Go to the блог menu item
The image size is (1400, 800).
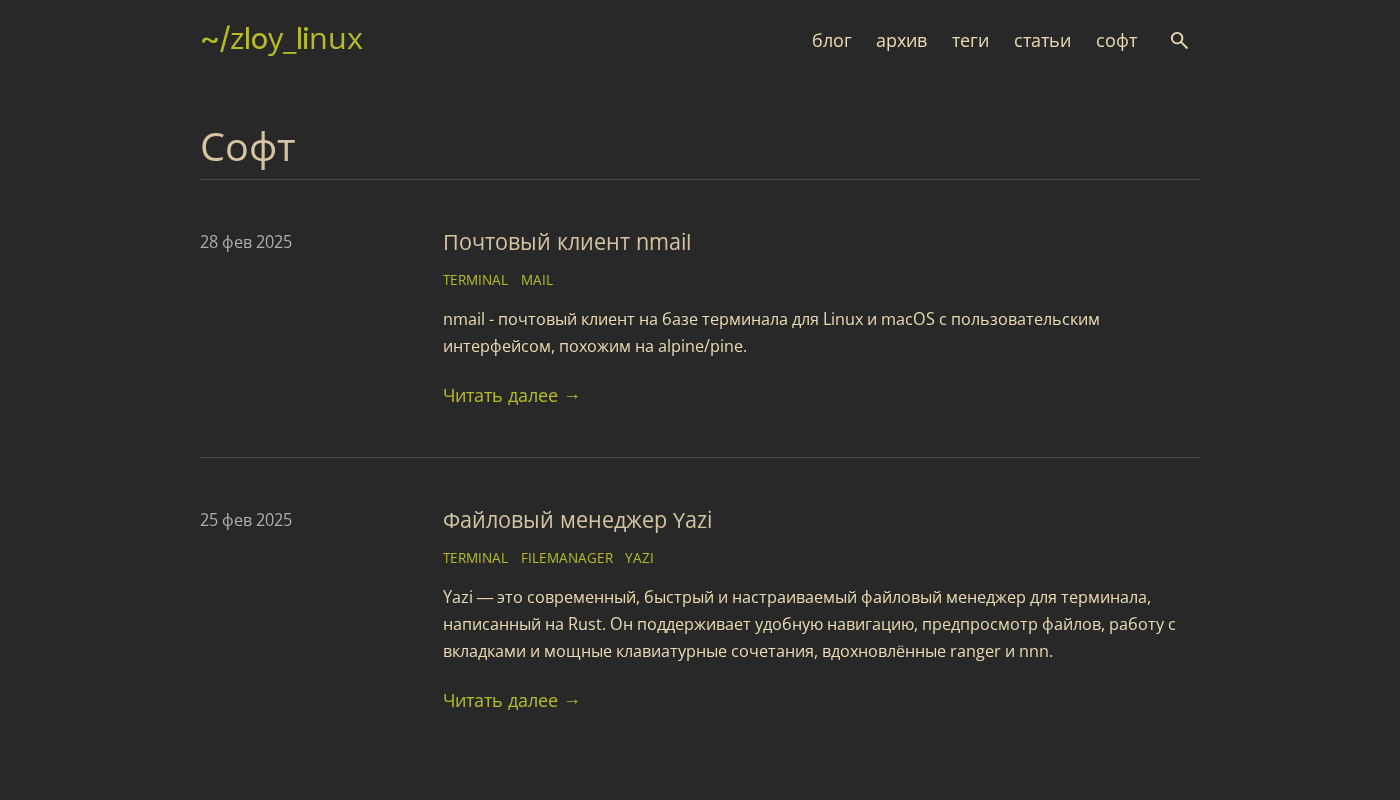[831, 41]
